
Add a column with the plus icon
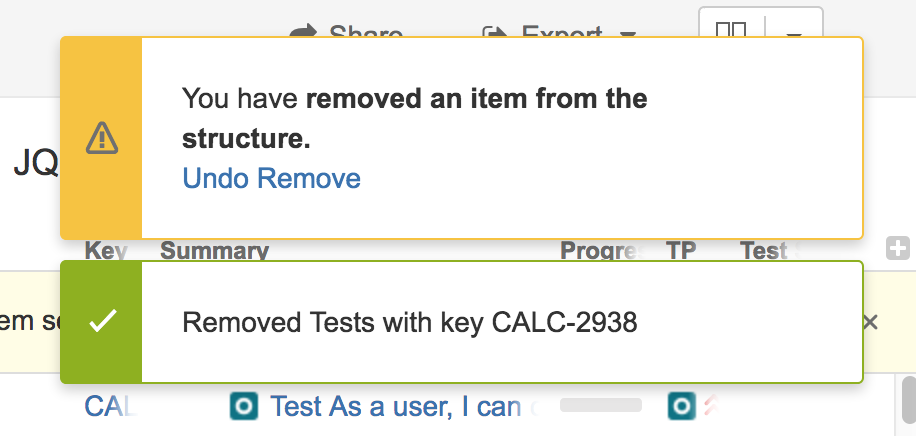pos(898,248)
